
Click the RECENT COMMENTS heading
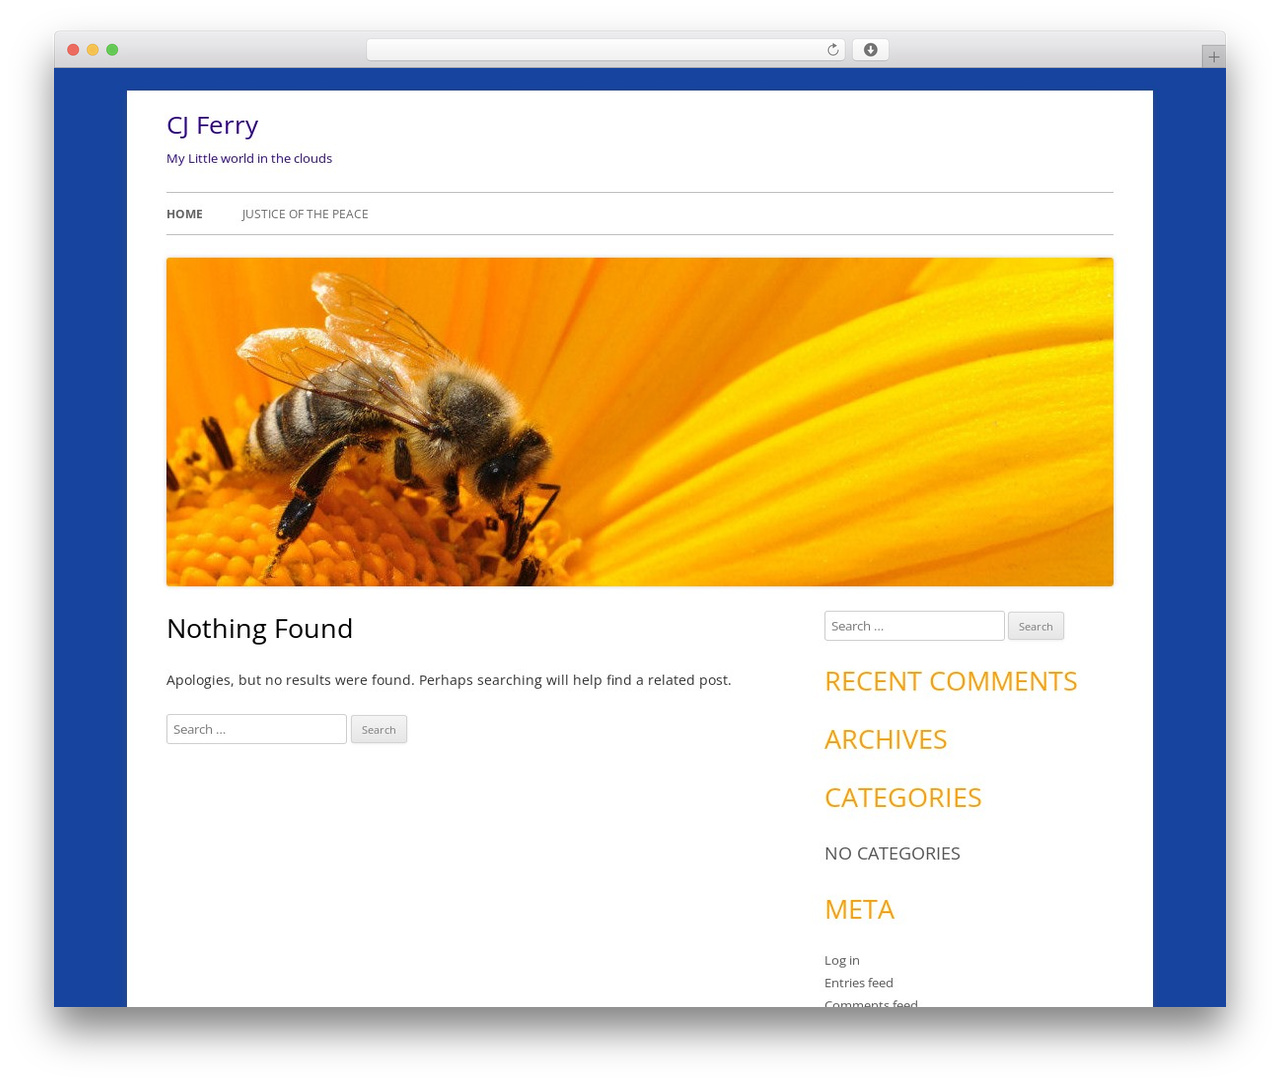950,681
